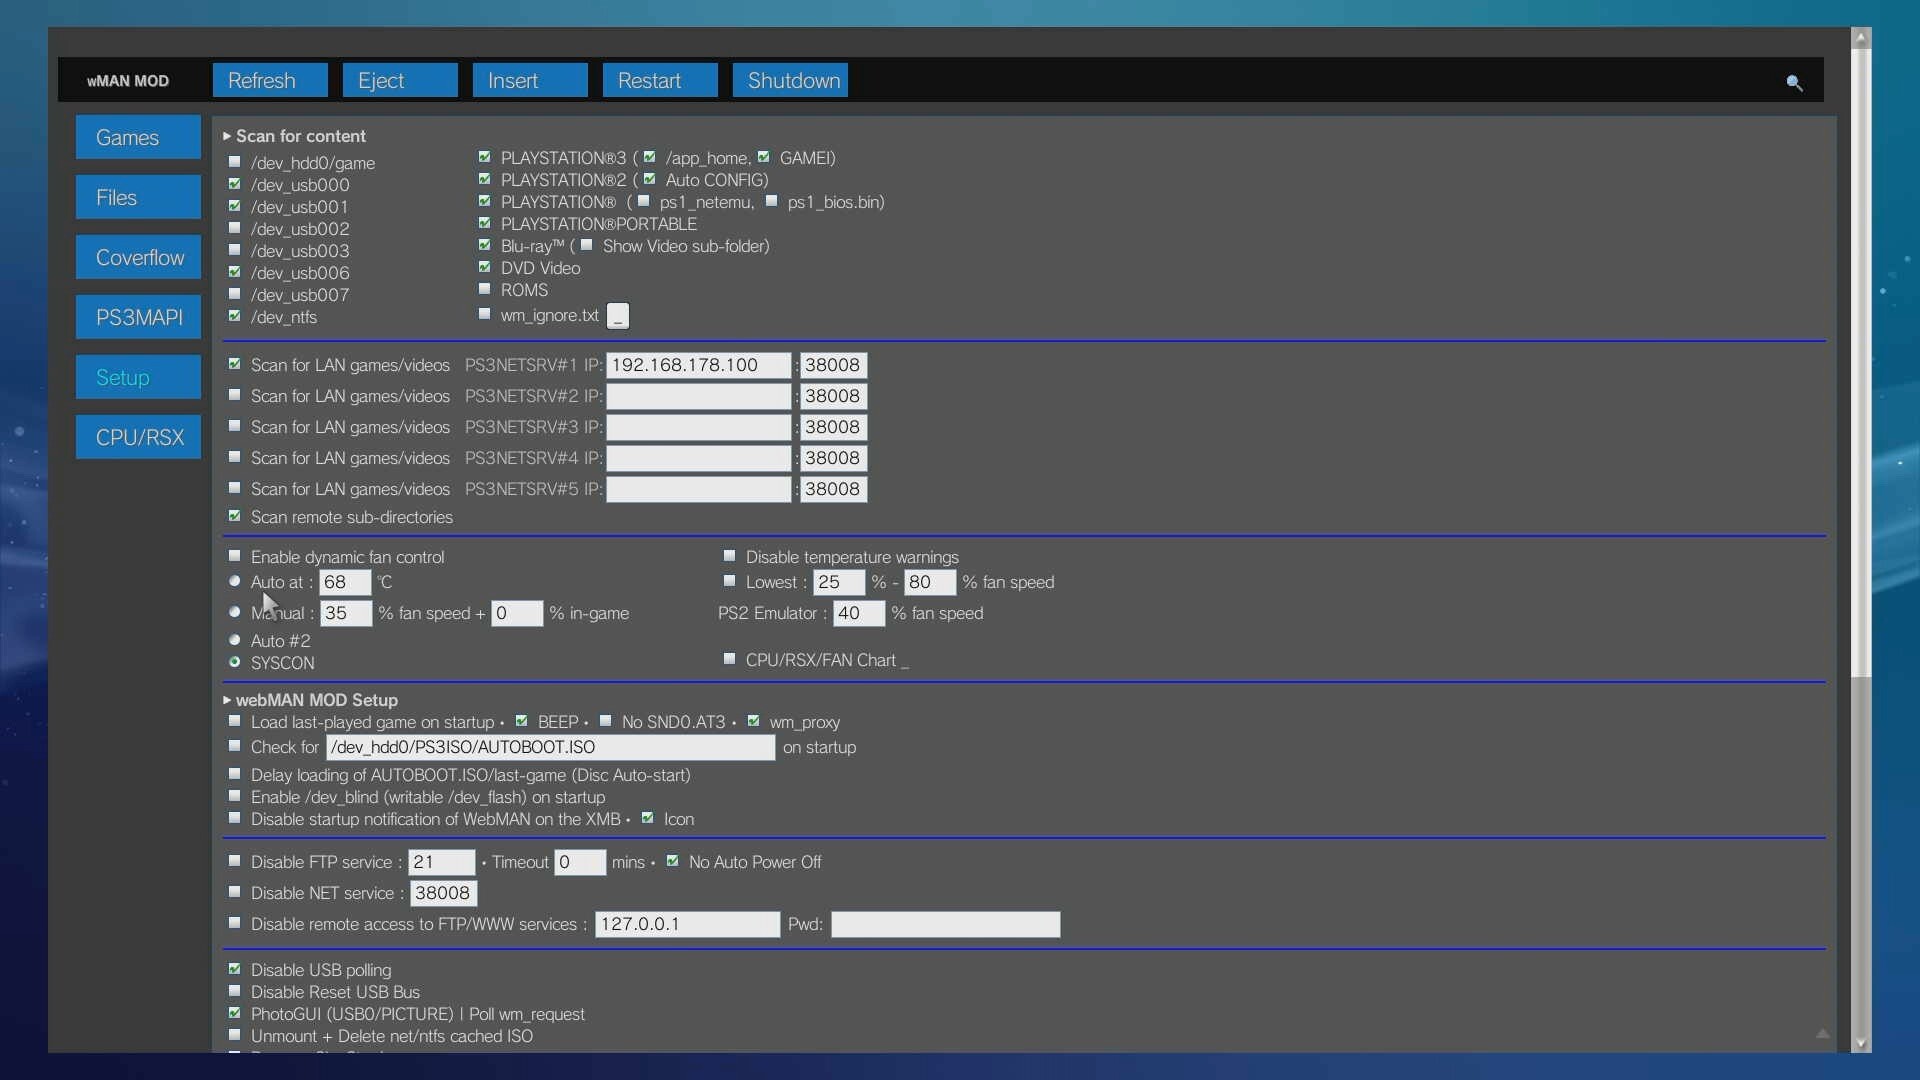Collapse the Scan for content section
This screenshot has width=1920, height=1080.
point(227,136)
